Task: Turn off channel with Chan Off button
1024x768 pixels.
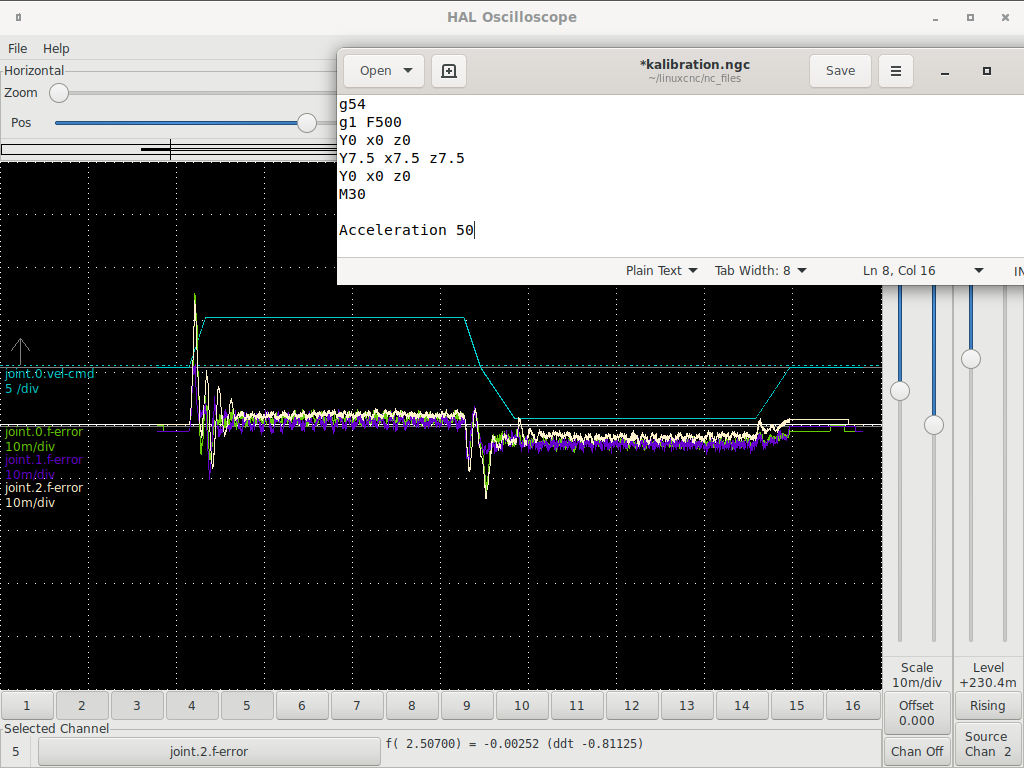Action: click(x=916, y=752)
